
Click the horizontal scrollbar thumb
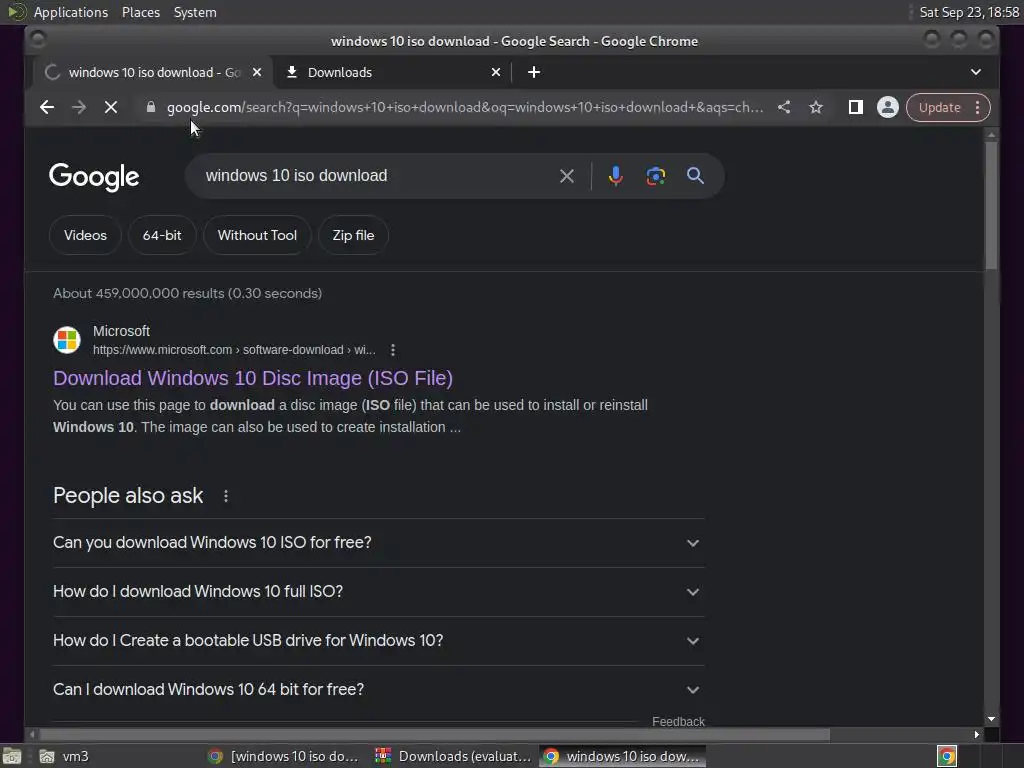point(434,735)
